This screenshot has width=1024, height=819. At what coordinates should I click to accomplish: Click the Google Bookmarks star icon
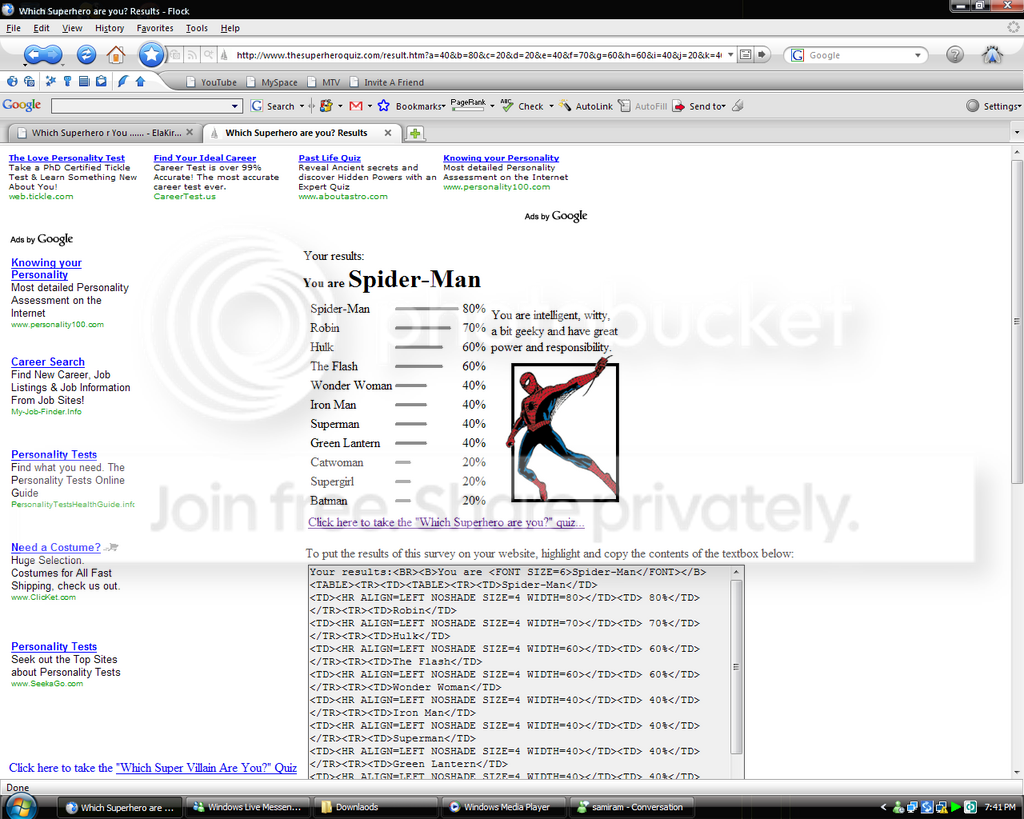[383, 106]
